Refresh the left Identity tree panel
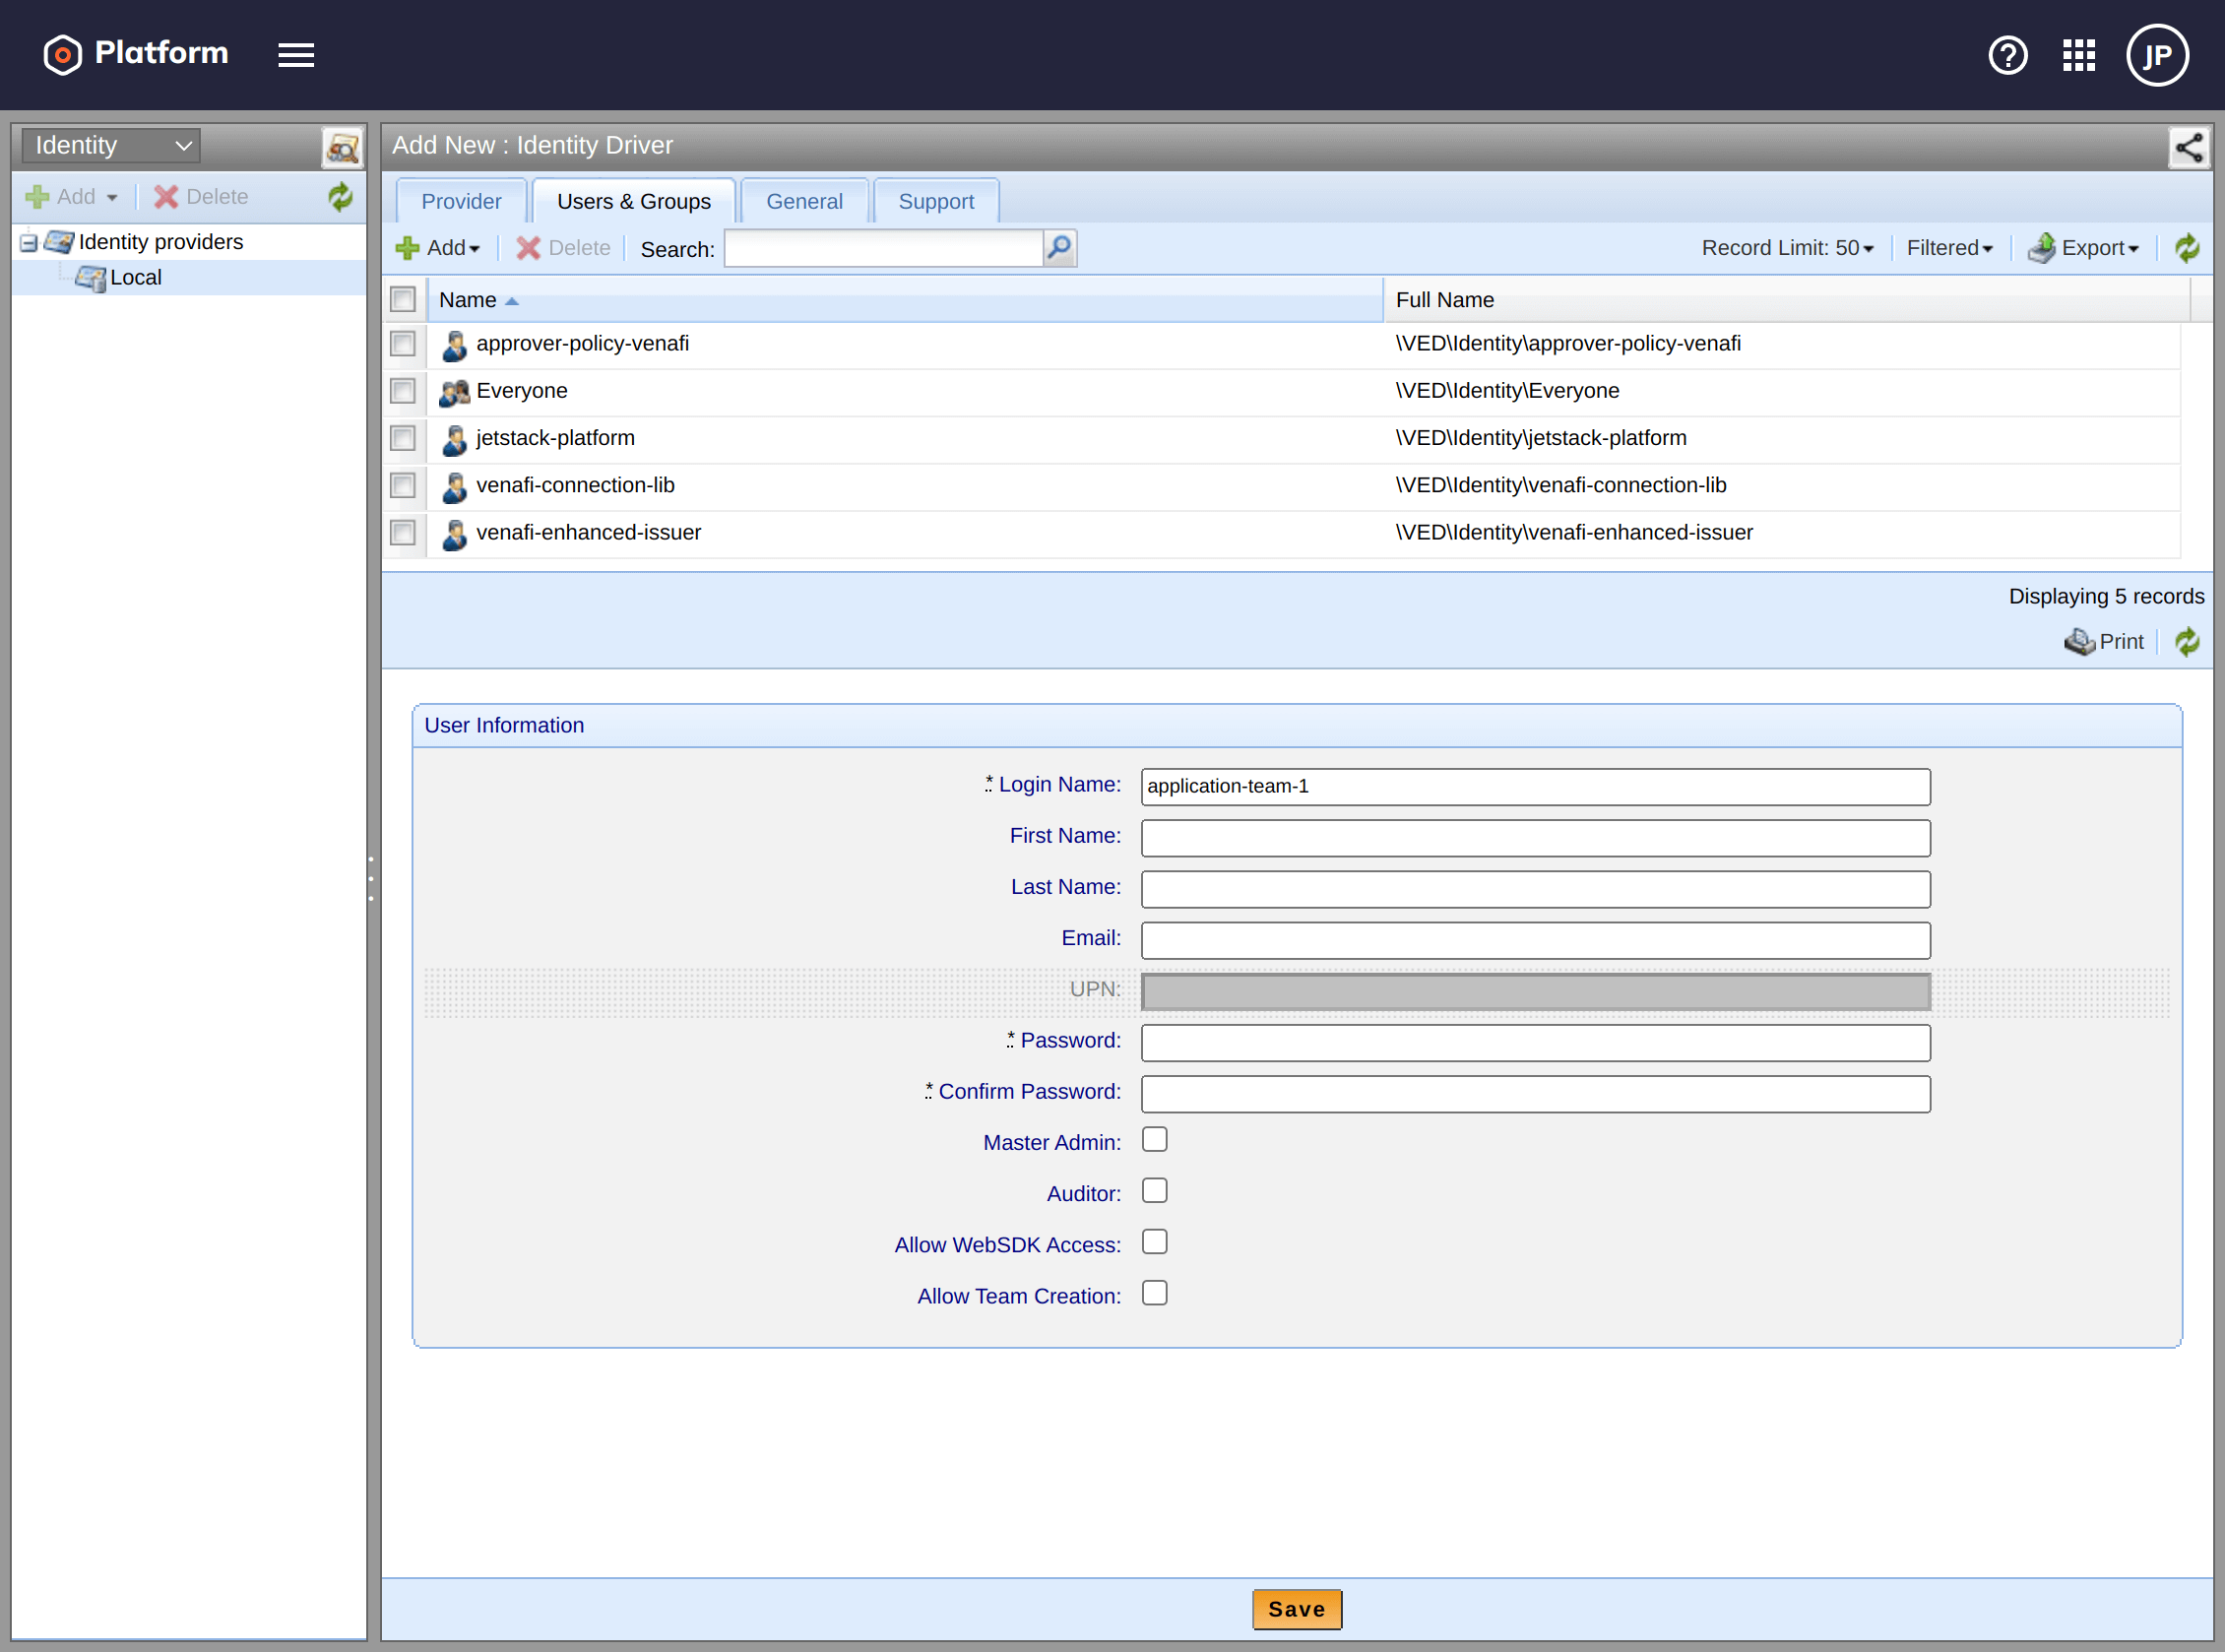The height and width of the screenshot is (1652, 2225). click(341, 196)
